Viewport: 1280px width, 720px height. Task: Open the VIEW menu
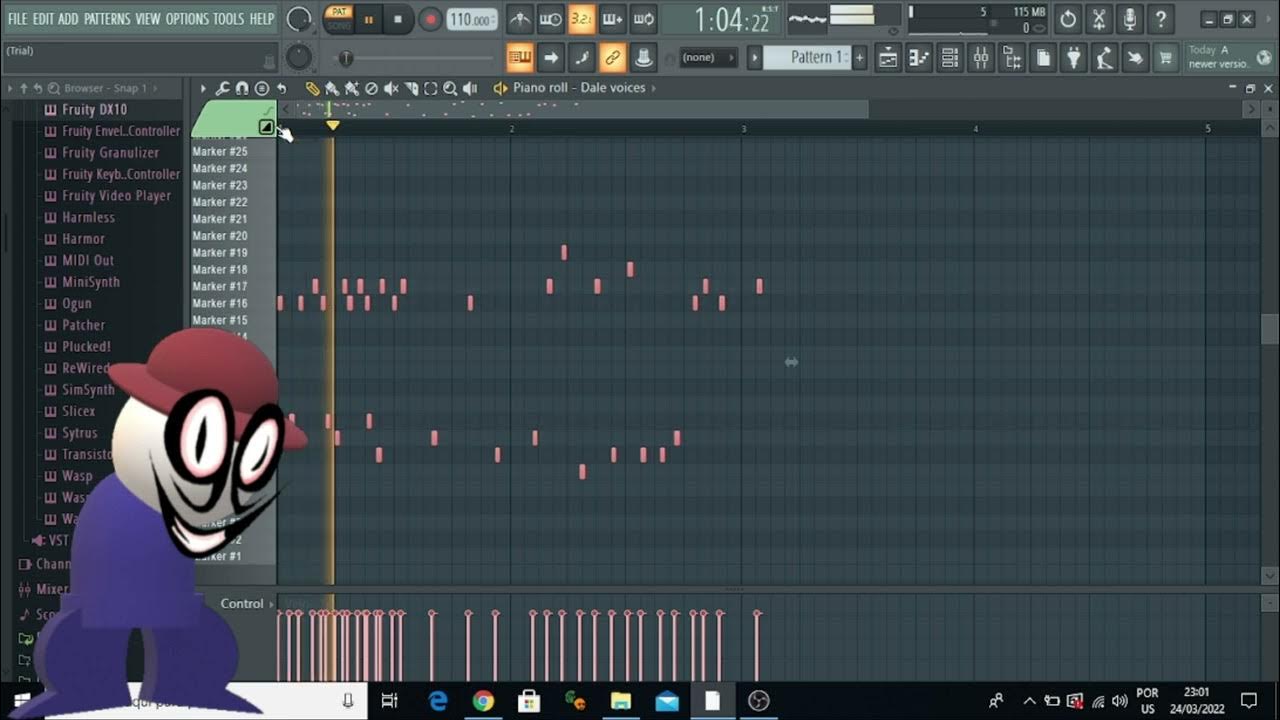point(148,19)
